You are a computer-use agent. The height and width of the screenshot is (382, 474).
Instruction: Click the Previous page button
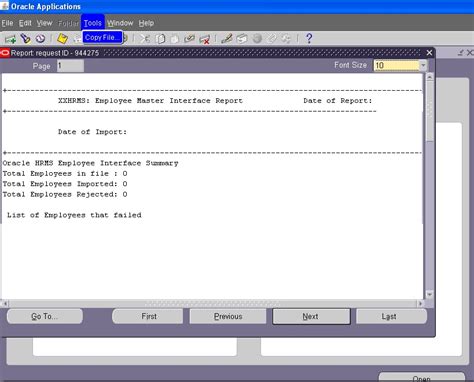(x=228, y=316)
